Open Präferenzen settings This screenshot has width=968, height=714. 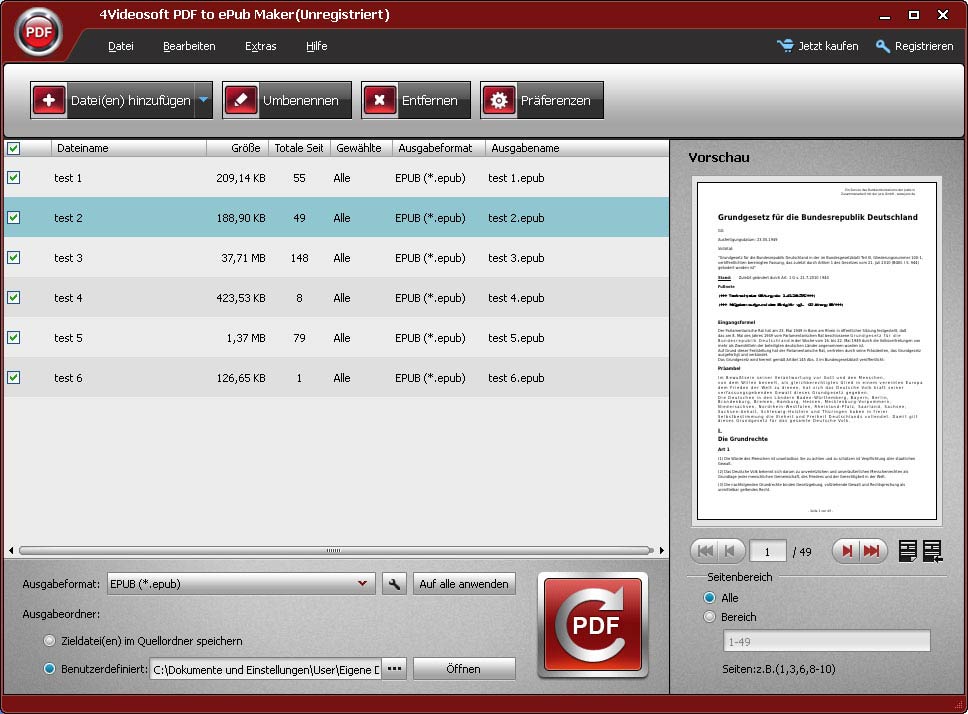[x=541, y=100]
